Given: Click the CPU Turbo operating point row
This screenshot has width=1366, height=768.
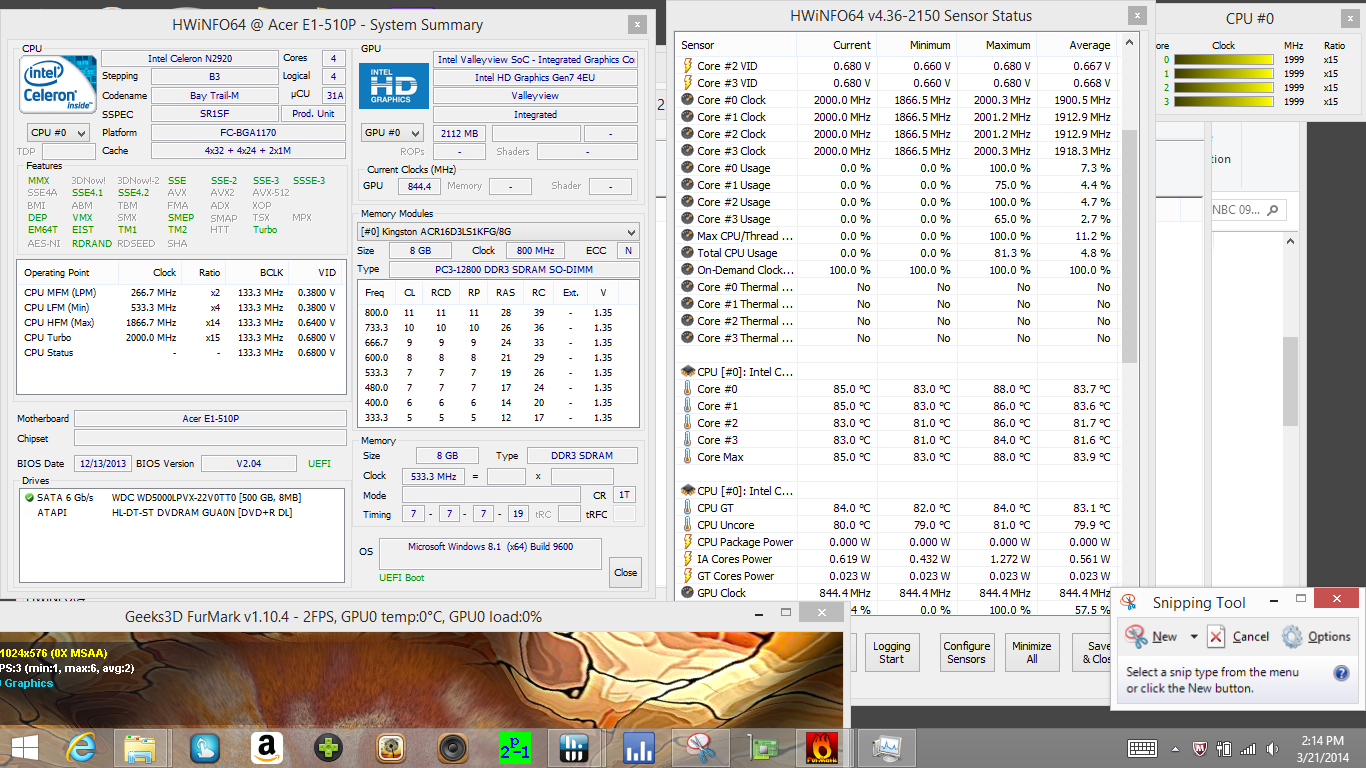Looking at the screenshot, I should tap(180, 337).
